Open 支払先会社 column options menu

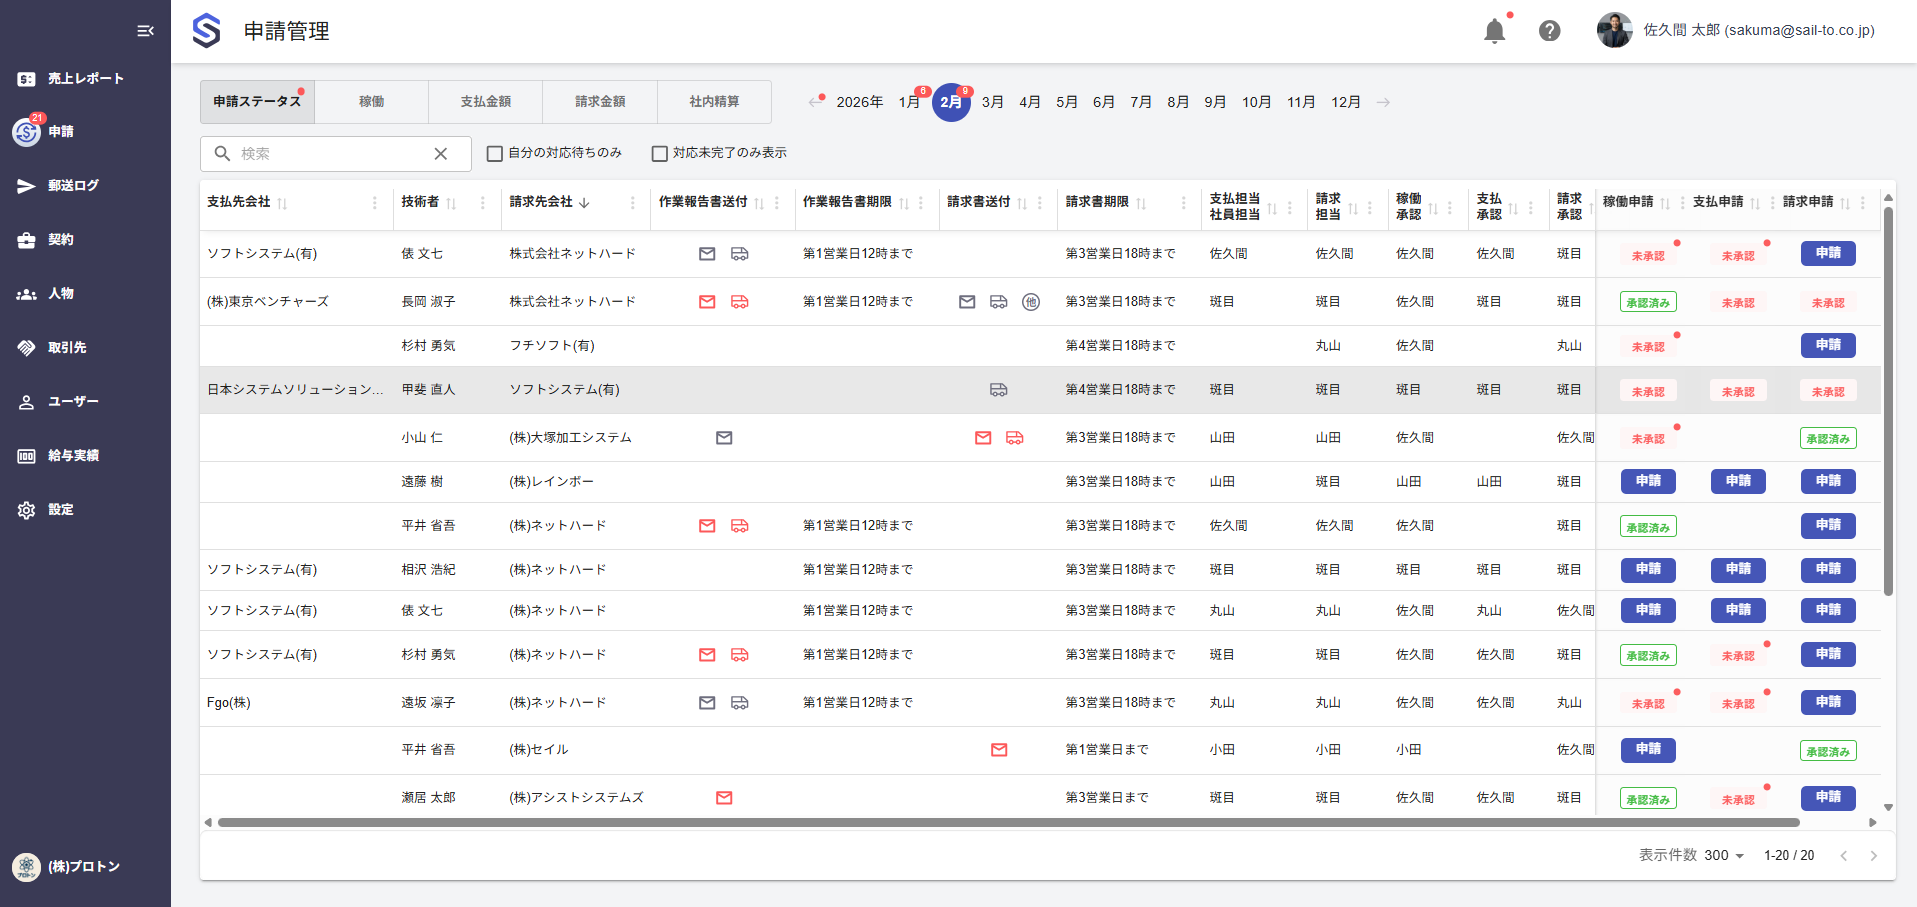[x=375, y=203]
